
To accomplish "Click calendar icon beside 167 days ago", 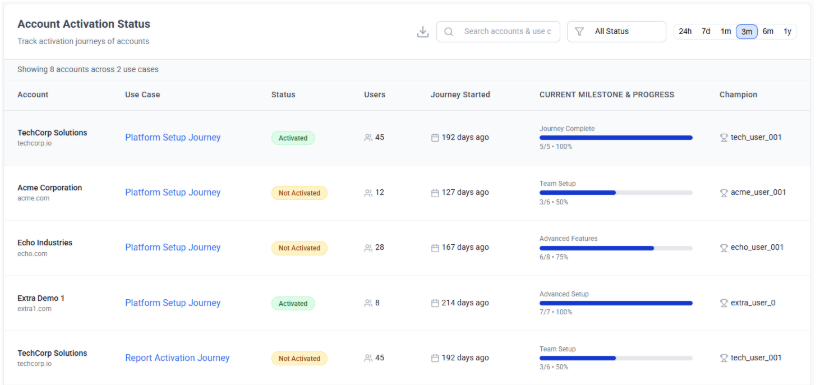I will point(435,247).
